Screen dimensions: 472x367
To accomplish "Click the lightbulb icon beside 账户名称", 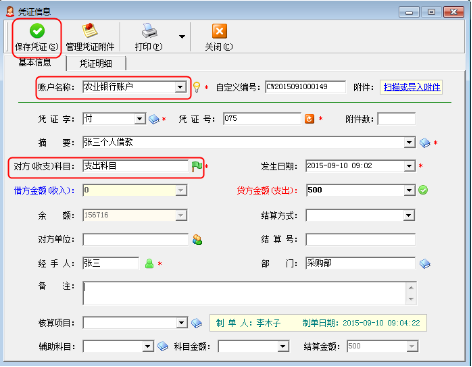I will [197, 87].
